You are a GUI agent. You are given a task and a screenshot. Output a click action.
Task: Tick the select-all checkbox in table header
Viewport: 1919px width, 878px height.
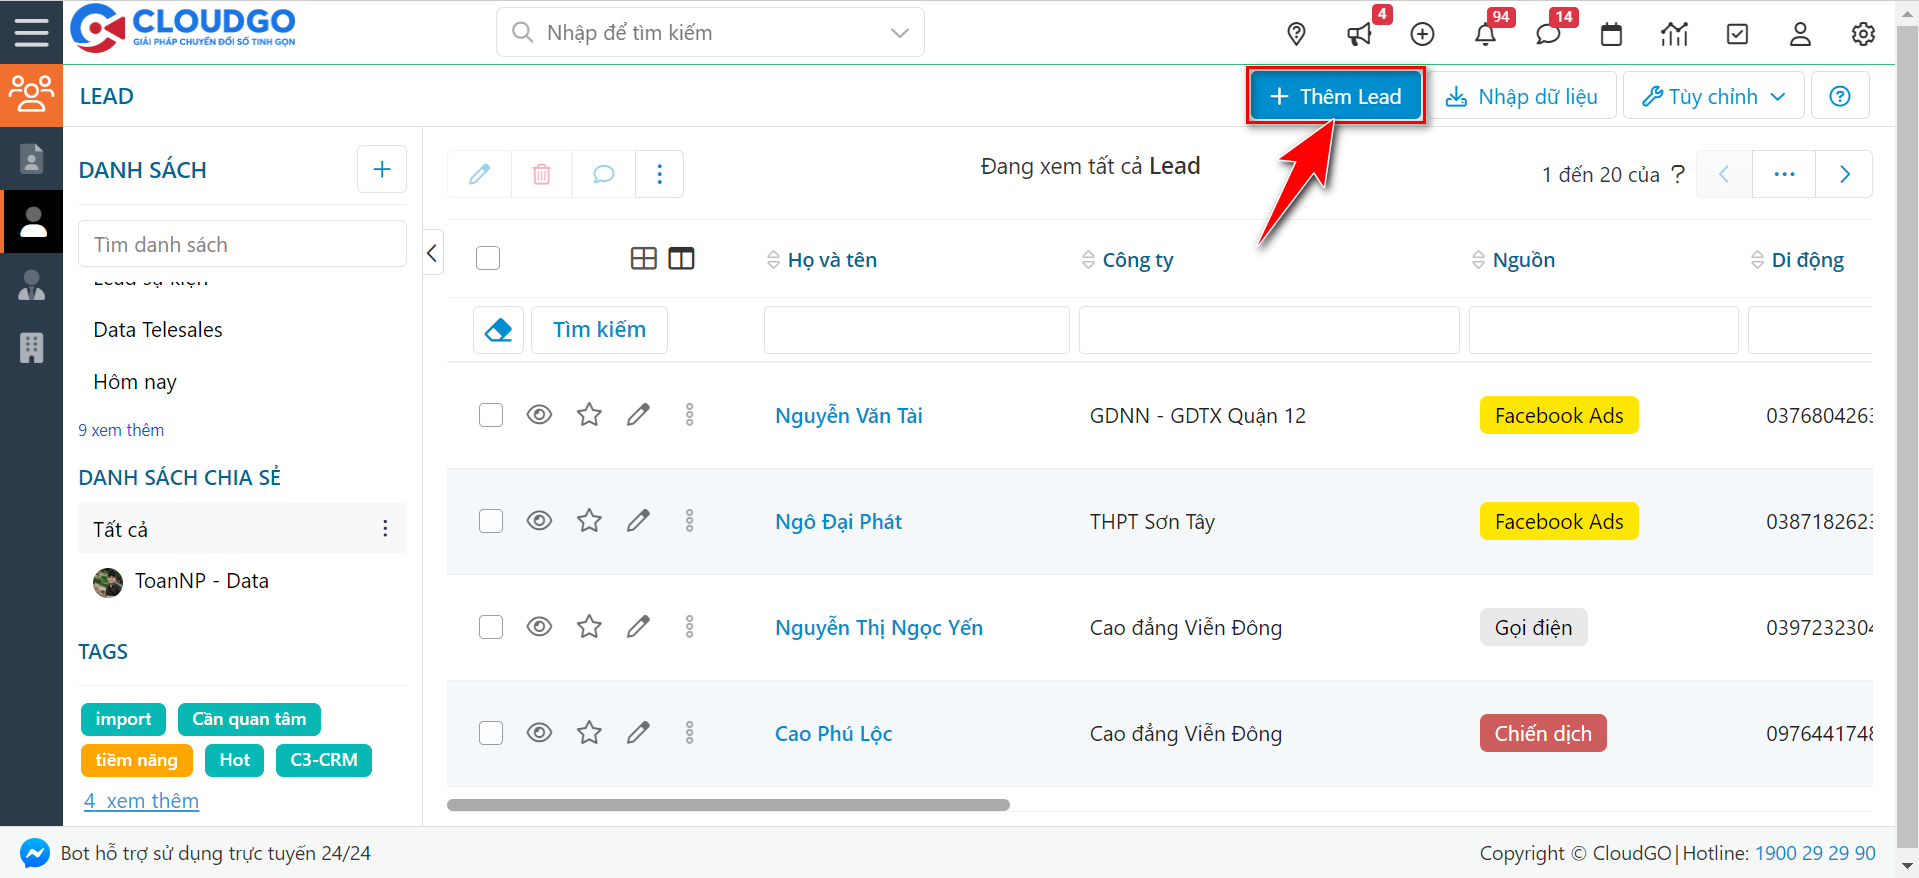488,258
